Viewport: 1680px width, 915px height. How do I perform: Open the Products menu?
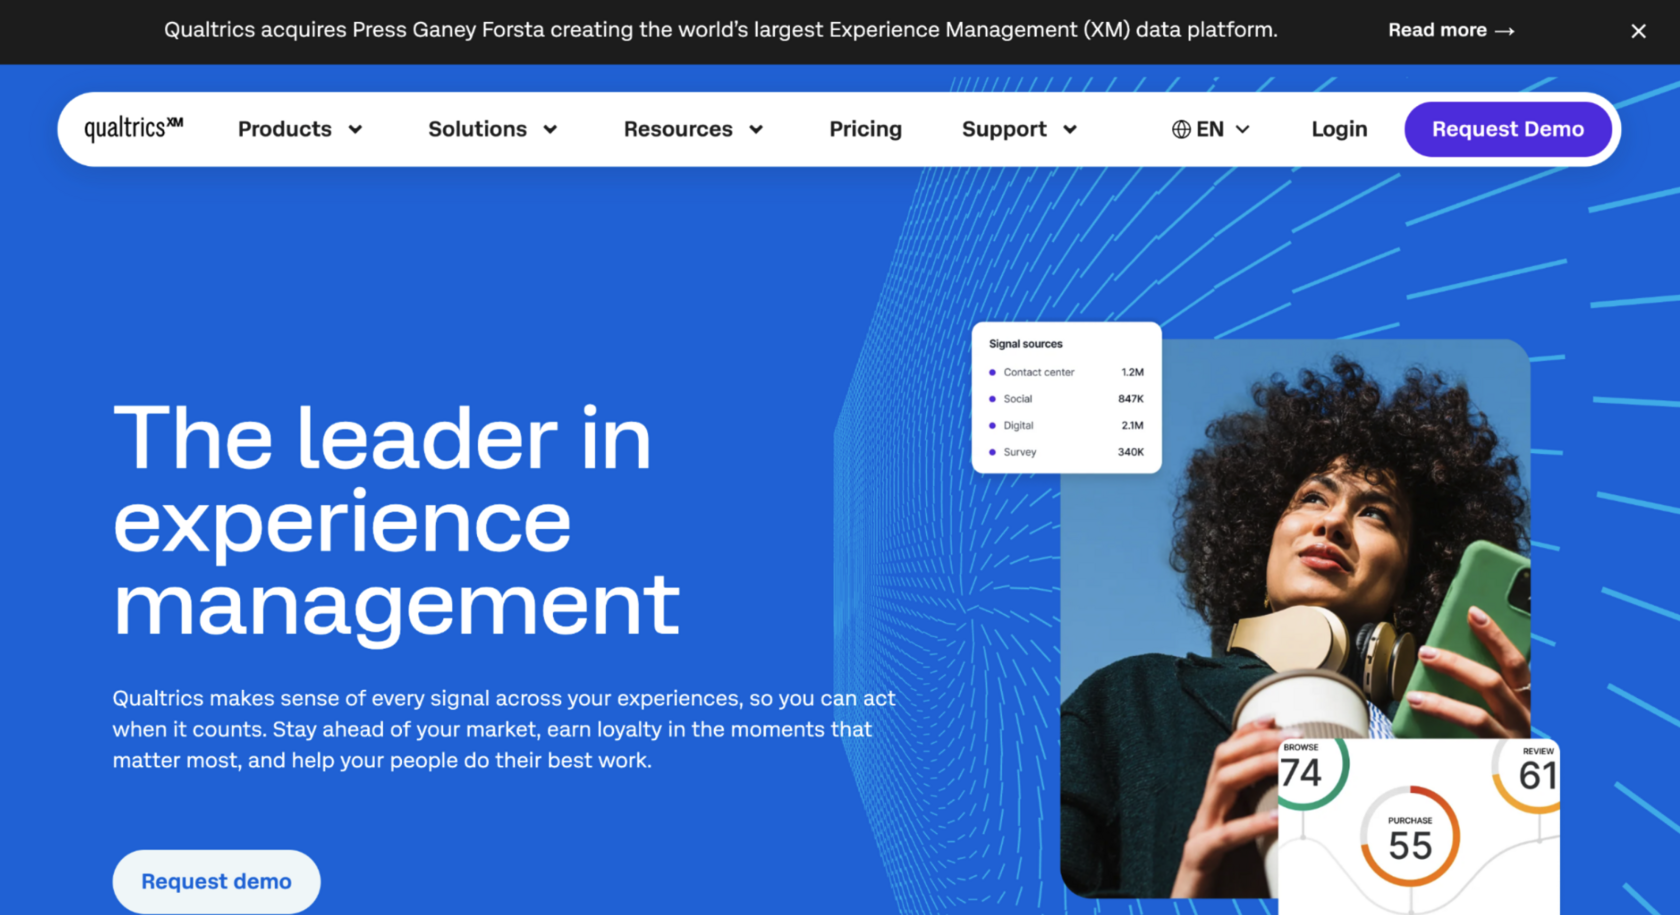click(x=300, y=129)
